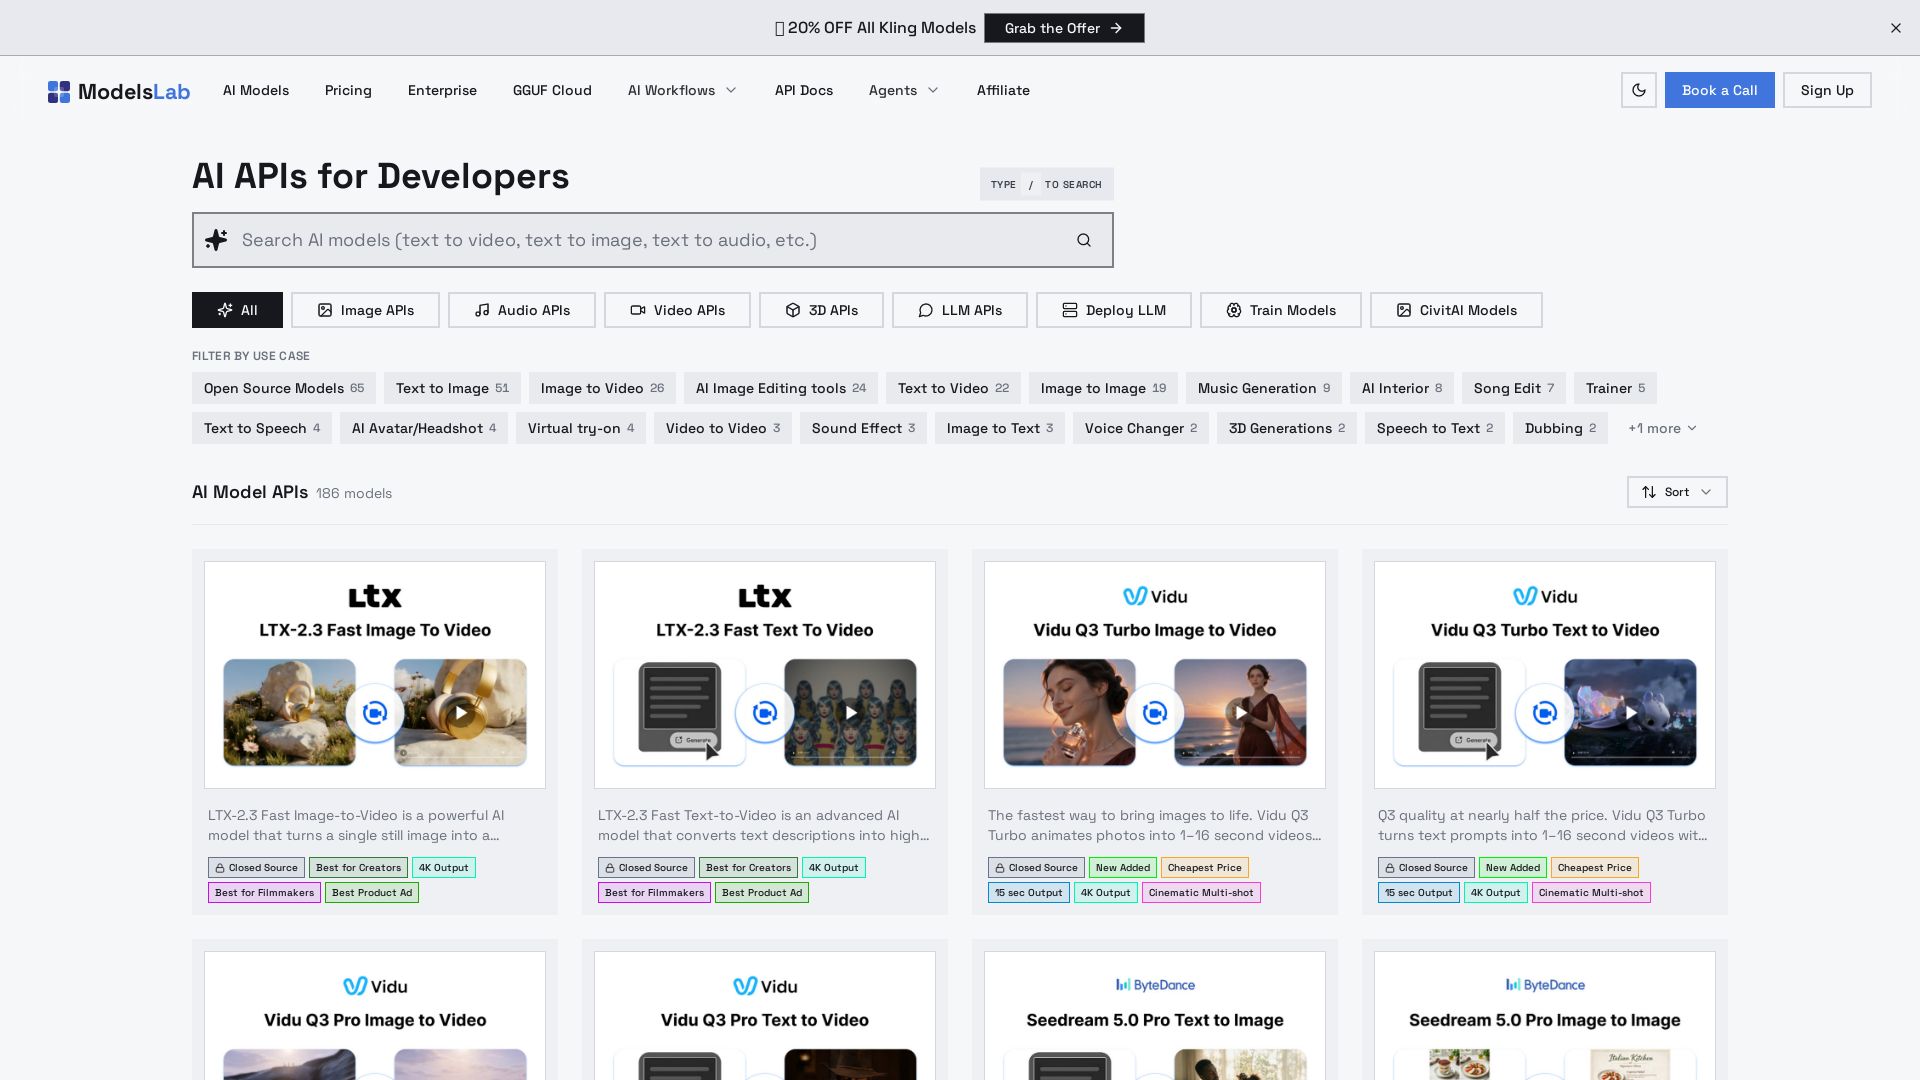
Task: Play the LTX-2.3 Fast Image To Video preview
Action: point(460,713)
